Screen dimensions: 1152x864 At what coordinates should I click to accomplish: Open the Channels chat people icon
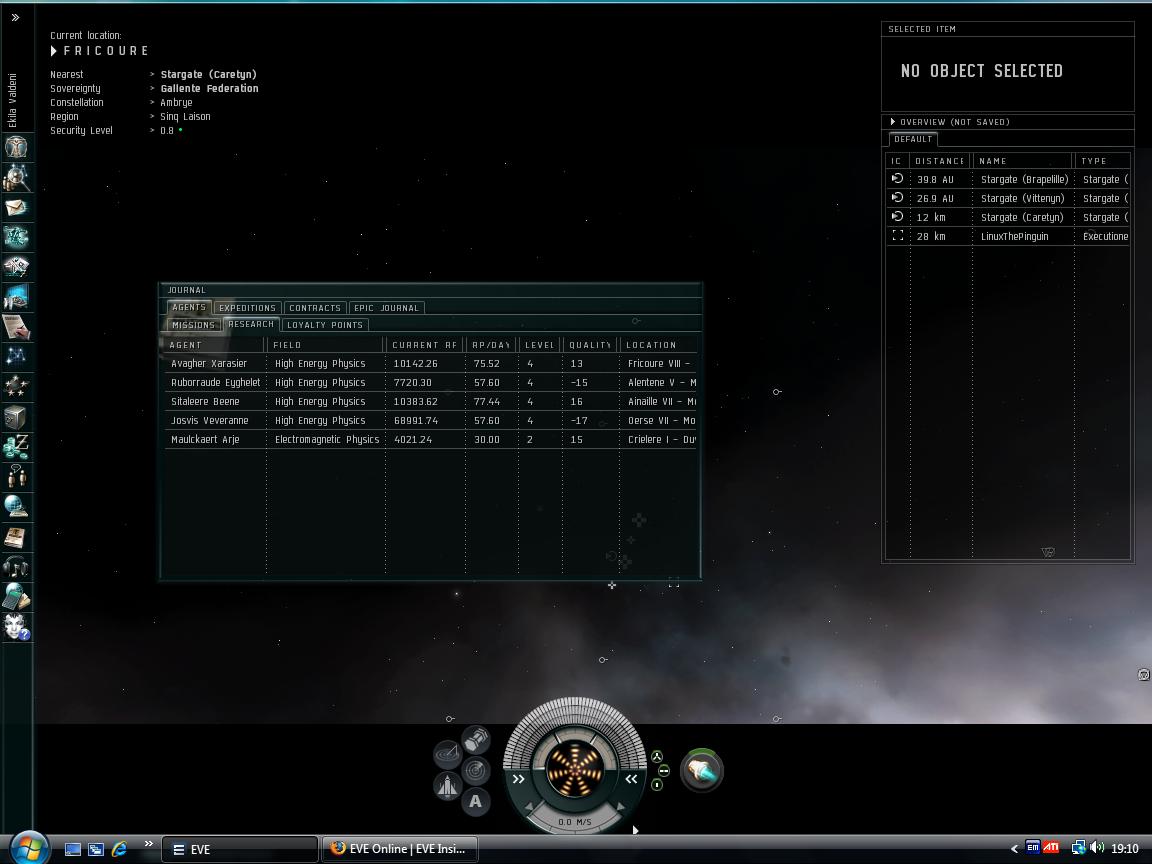(15, 477)
